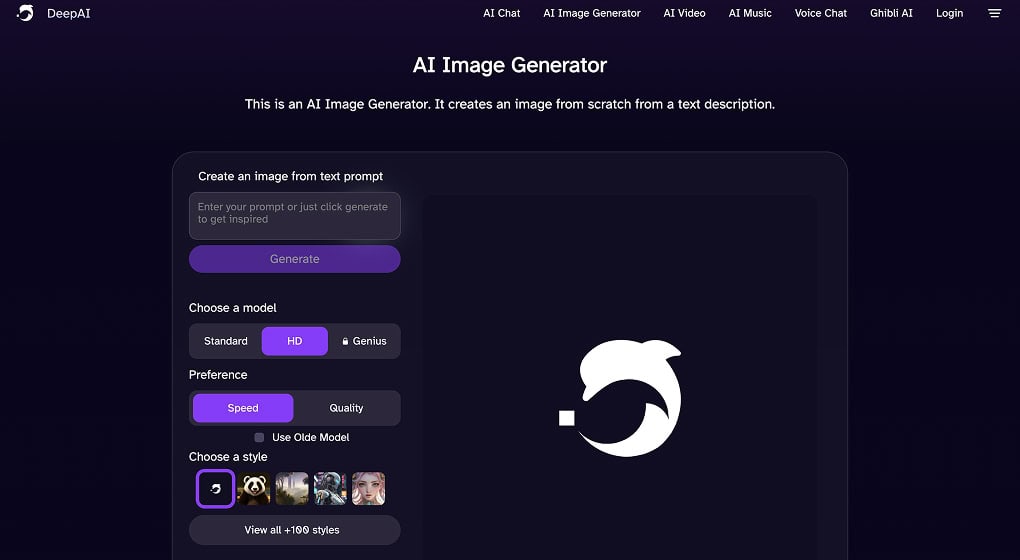Click the Login link
This screenshot has width=1020, height=560.
point(950,13)
